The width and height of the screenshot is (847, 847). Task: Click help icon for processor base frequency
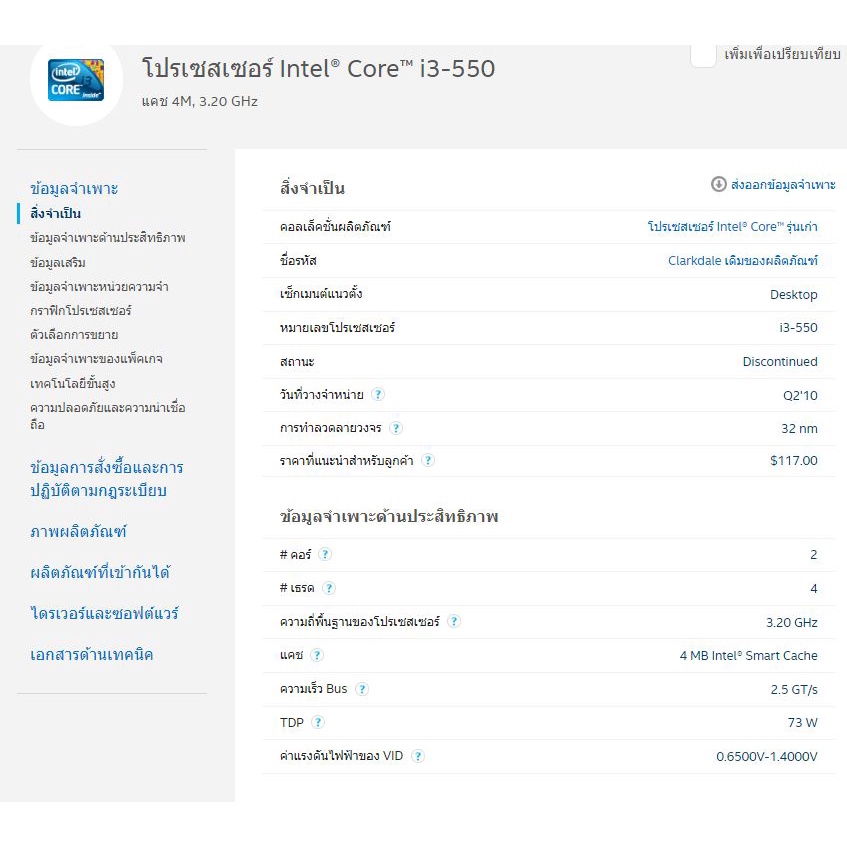454,622
